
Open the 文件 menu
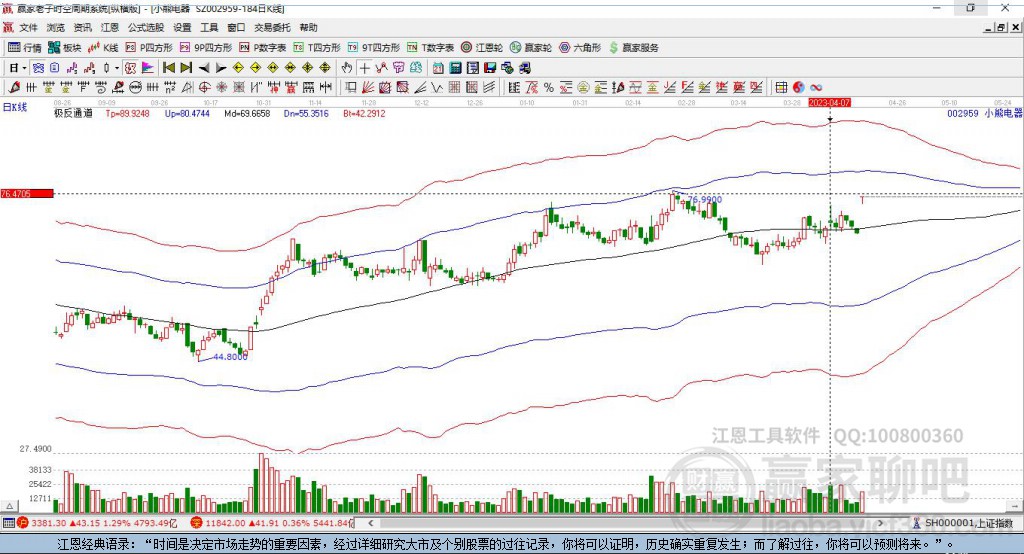pos(29,27)
